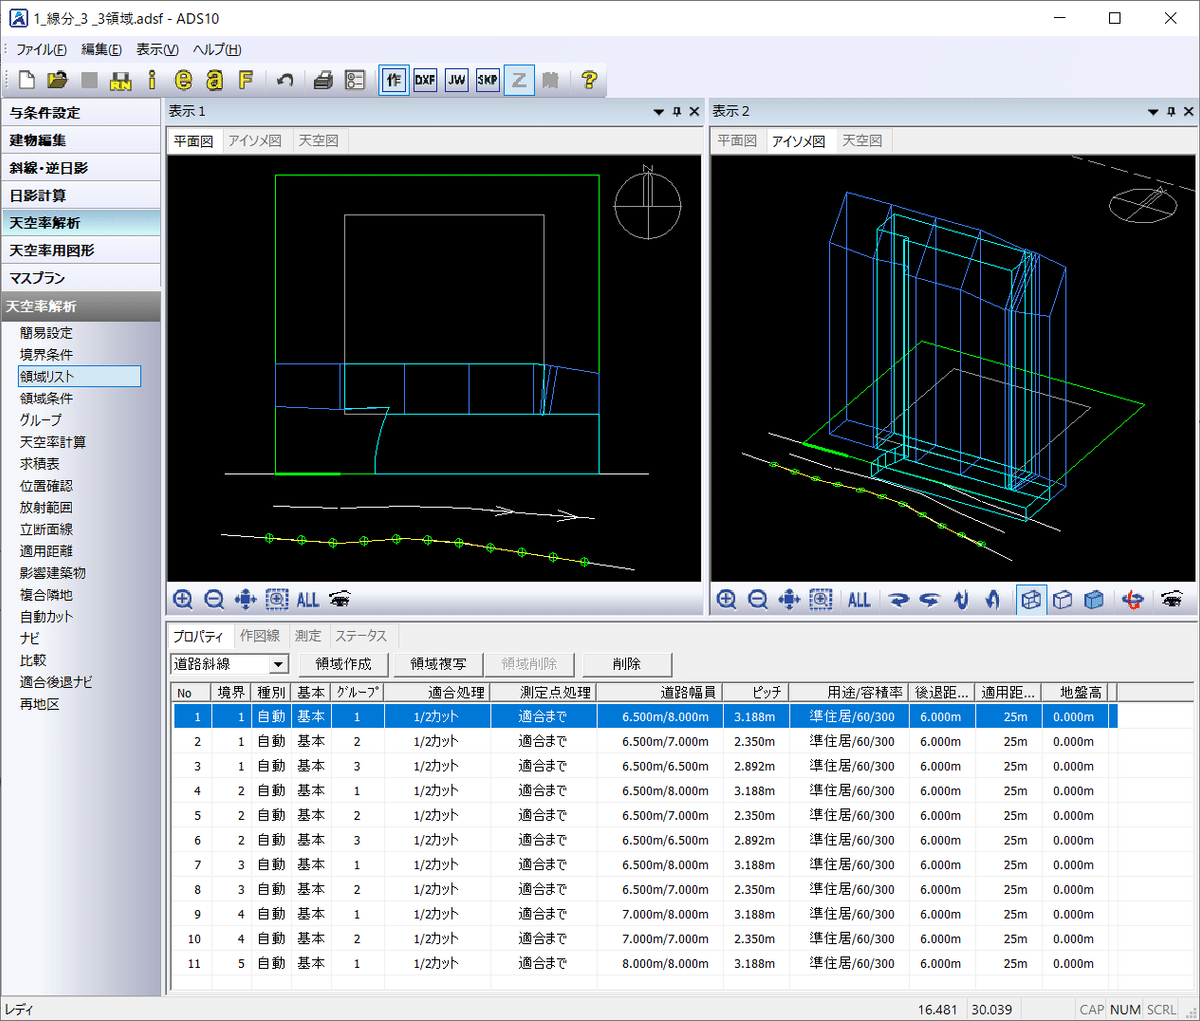The height and width of the screenshot is (1021, 1200).
Task: Rotate 表示2 view upward with last arrow
Action: [x=992, y=599]
